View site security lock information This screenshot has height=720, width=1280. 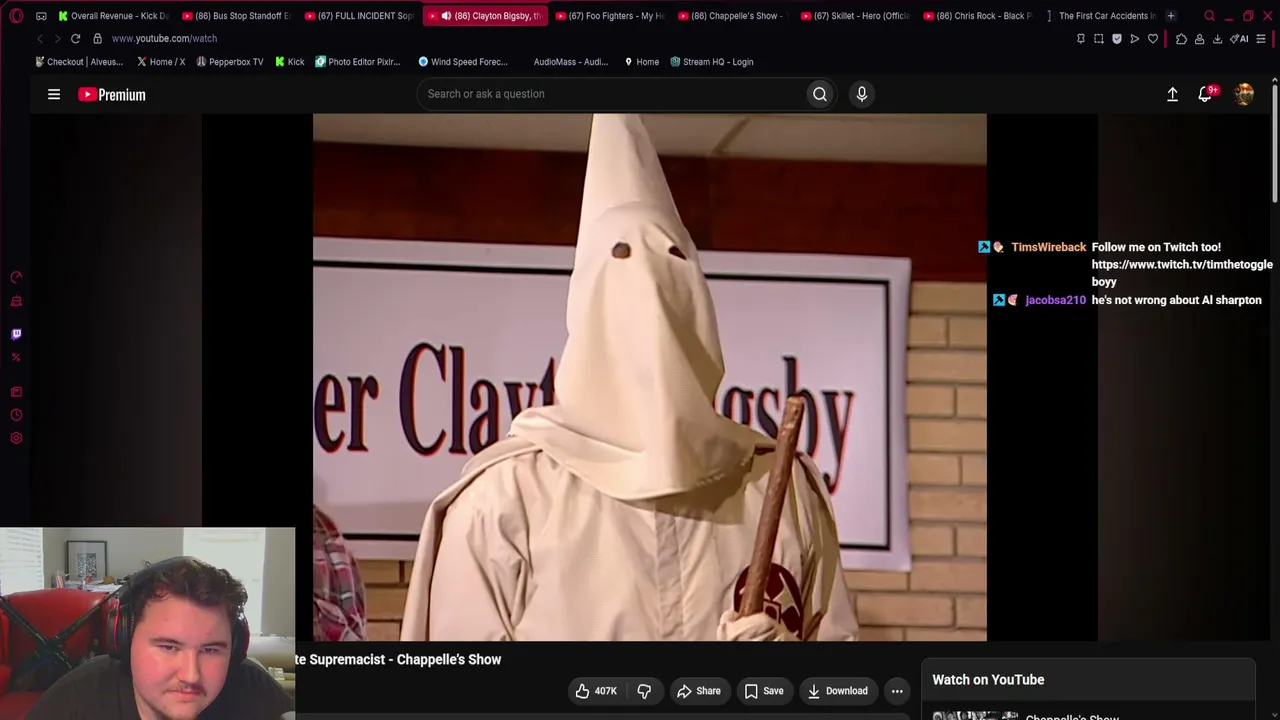(97, 38)
